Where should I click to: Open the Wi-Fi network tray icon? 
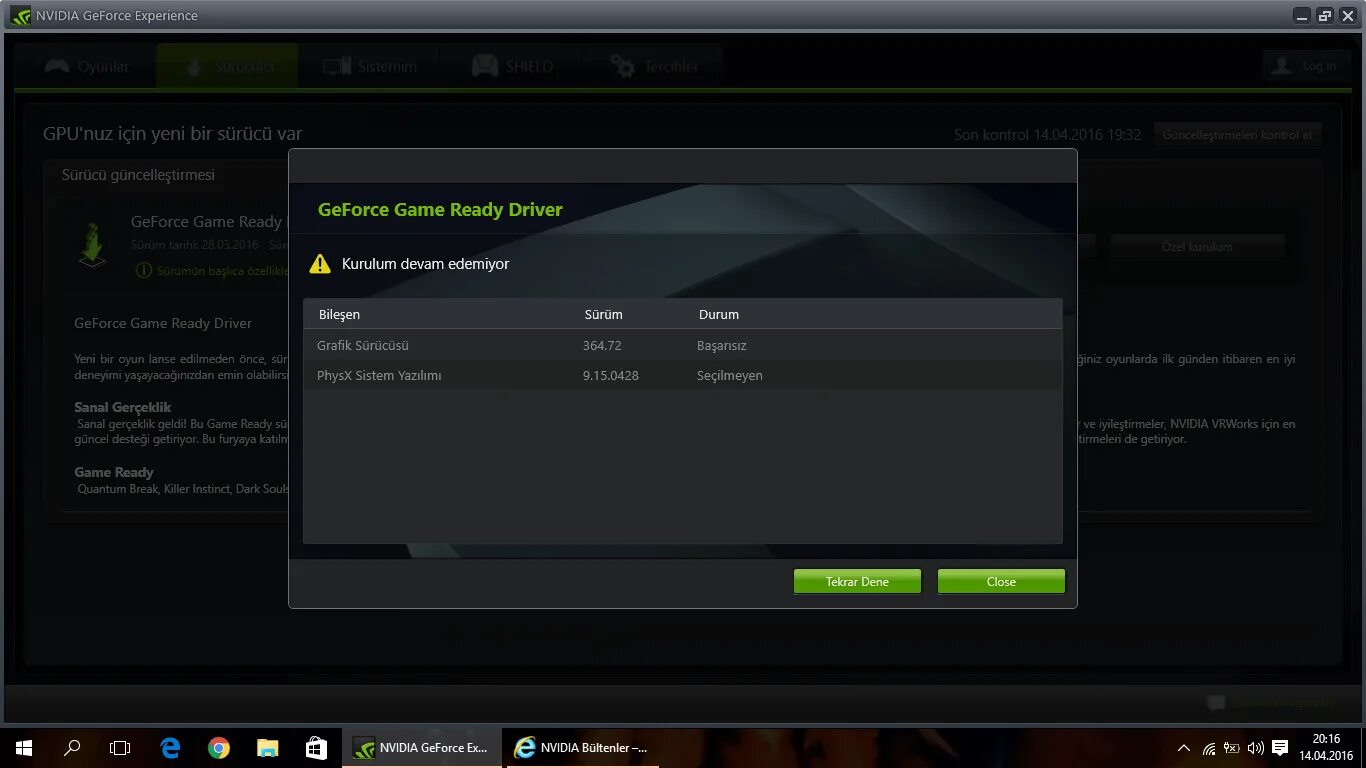click(x=1208, y=748)
